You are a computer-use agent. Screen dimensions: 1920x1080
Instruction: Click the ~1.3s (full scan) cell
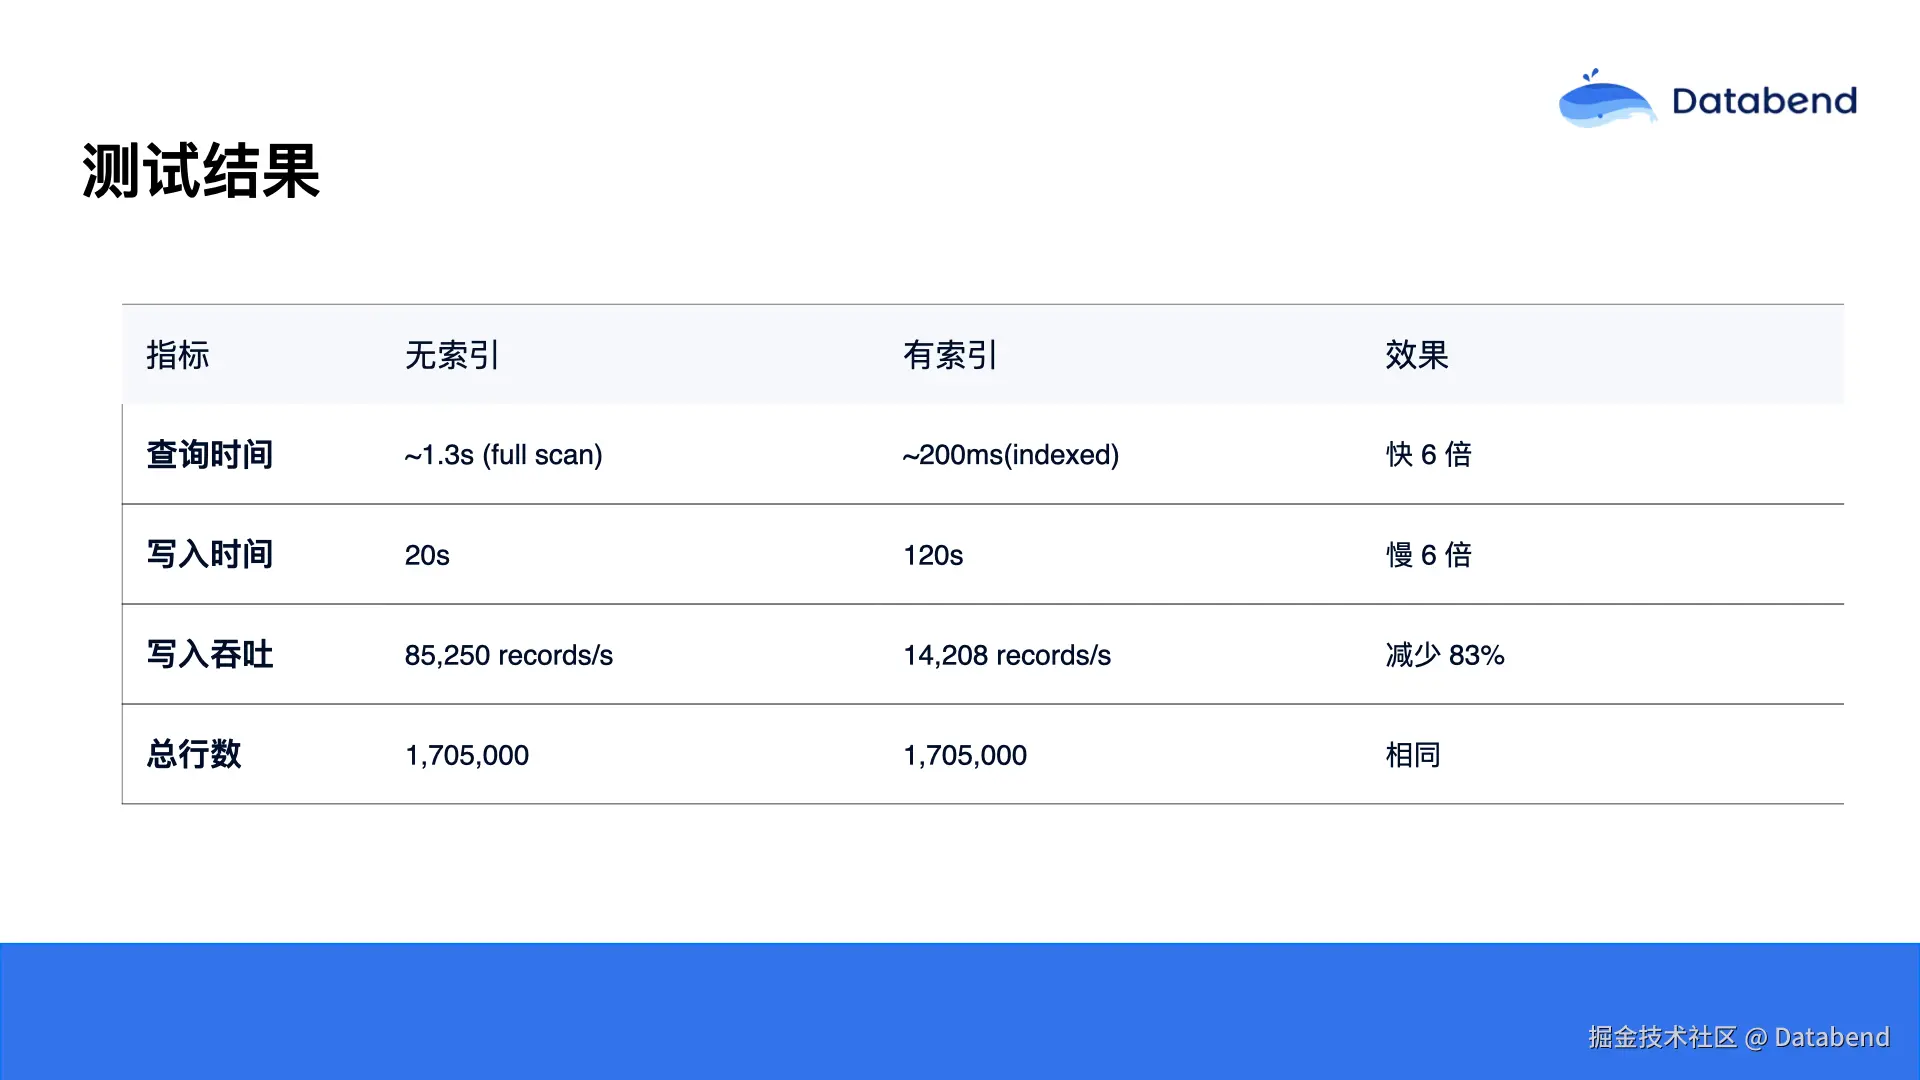click(x=503, y=455)
